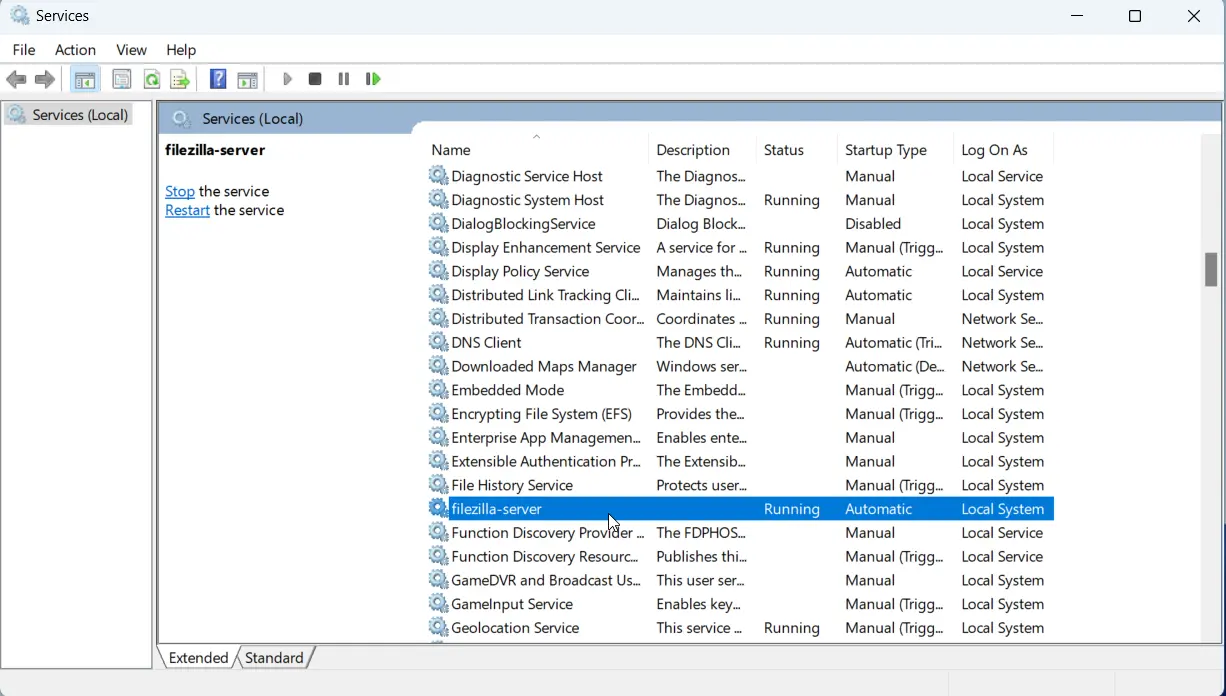The height and width of the screenshot is (696, 1226).
Task: Click the gear icon beside Diagnostic Service Host
Action: [438, 176]
